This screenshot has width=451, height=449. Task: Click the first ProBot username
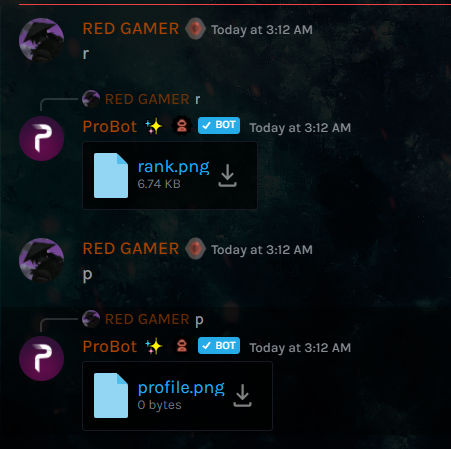(x=110, y=126)
